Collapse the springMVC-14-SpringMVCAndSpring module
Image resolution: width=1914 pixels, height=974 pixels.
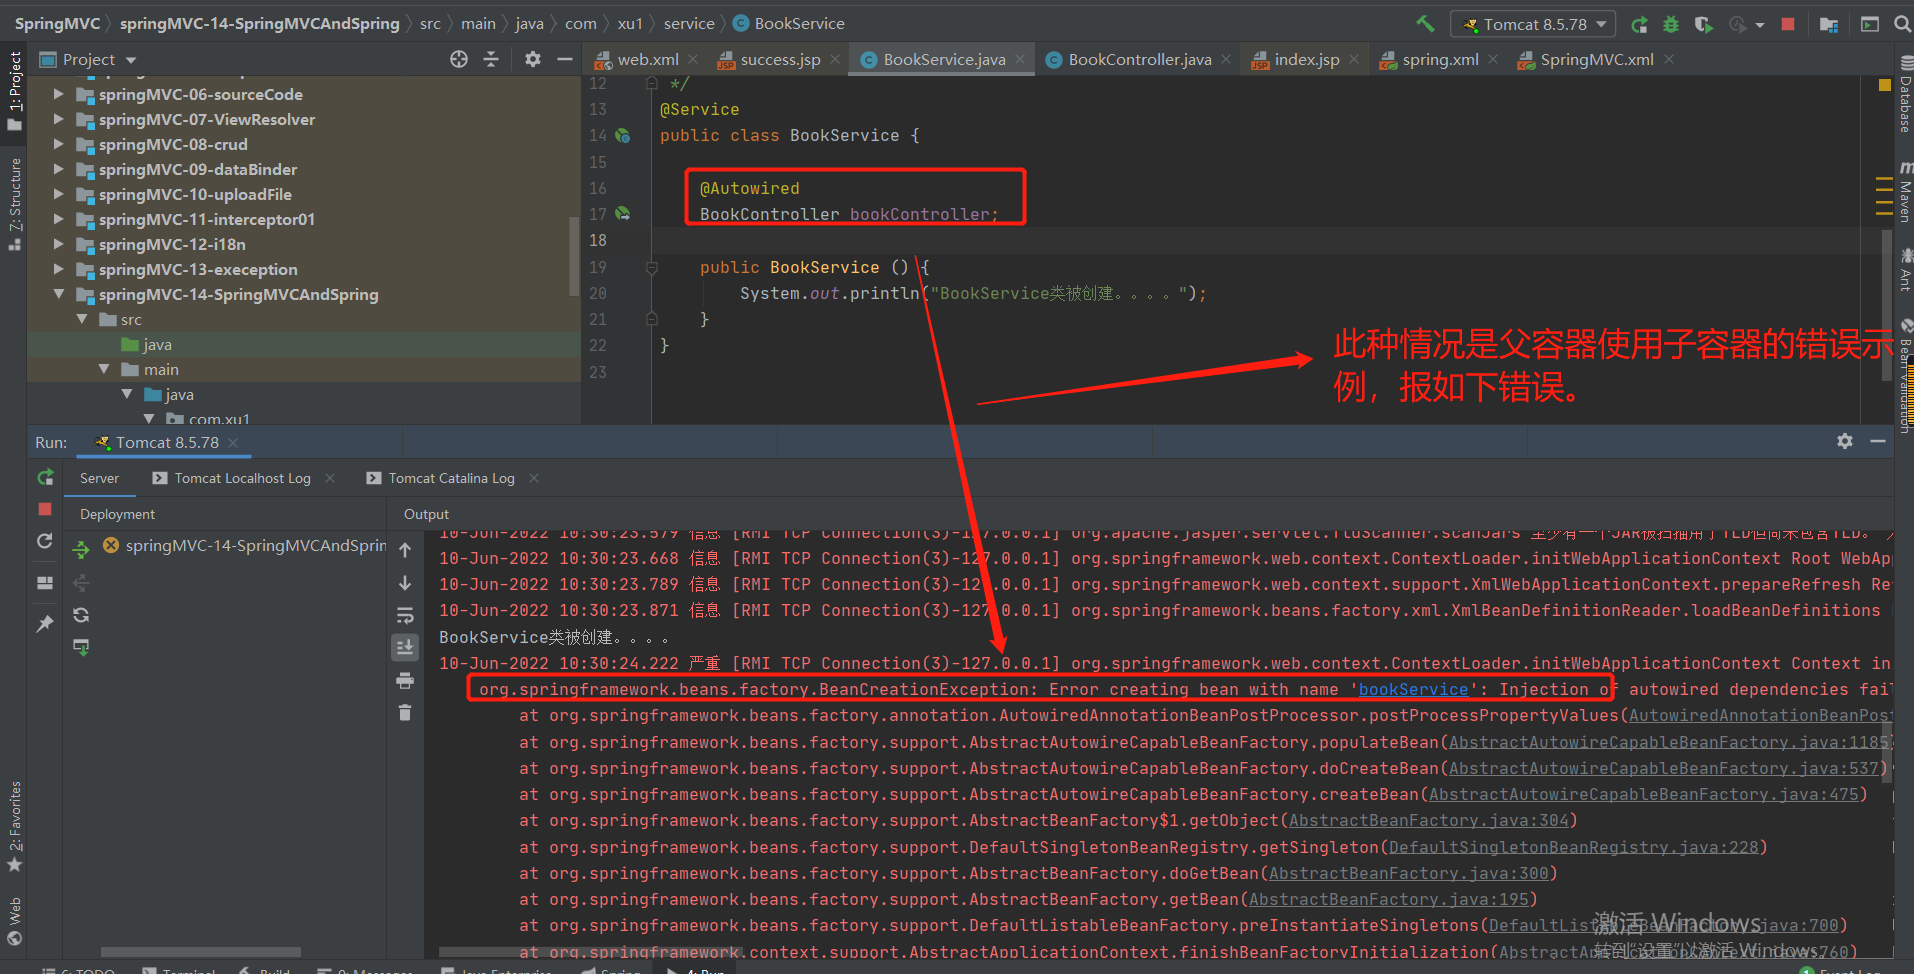coord(58,294)
